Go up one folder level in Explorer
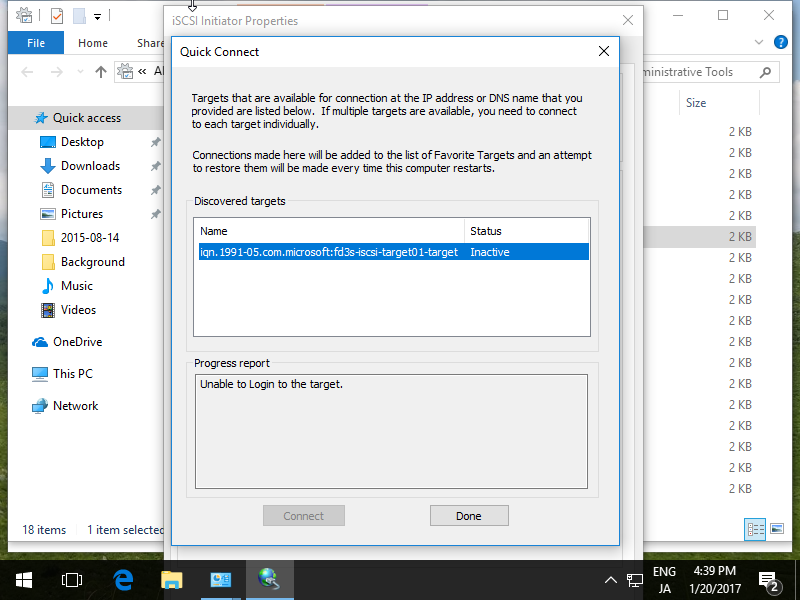Image resolution: width=800 pixels, height=600 pixels. (x=101, y=72)
